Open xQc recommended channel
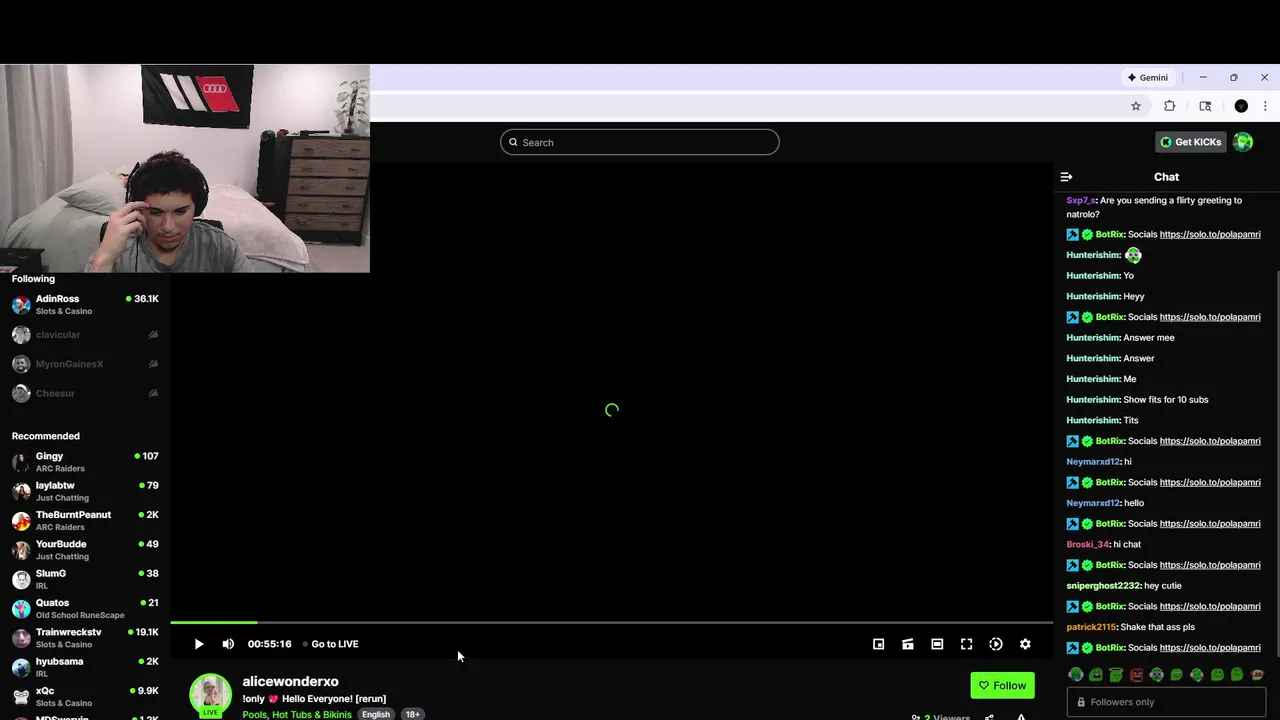The image size is (1280, 720). click(x=85, y=696)
